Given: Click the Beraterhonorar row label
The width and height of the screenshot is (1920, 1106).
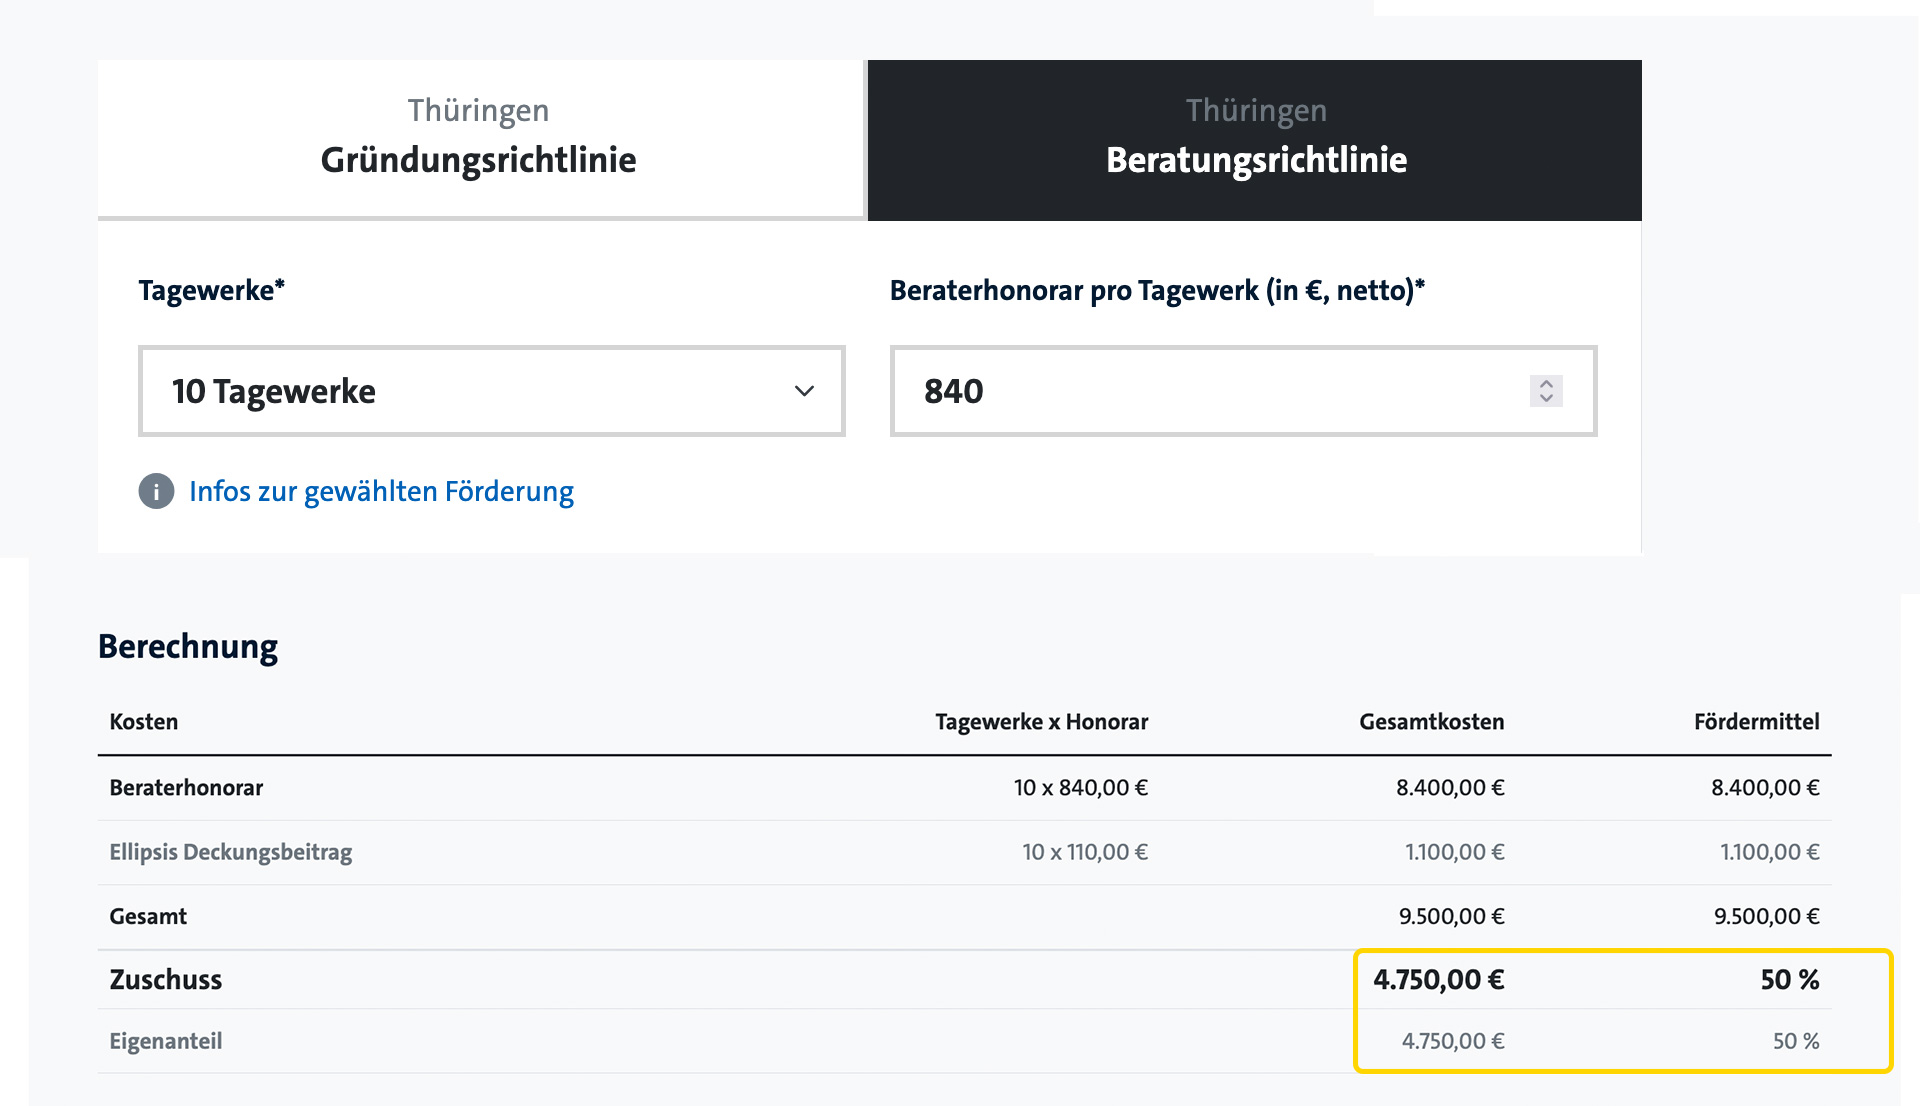Looking at the screenshot, I should coord(186,787).
